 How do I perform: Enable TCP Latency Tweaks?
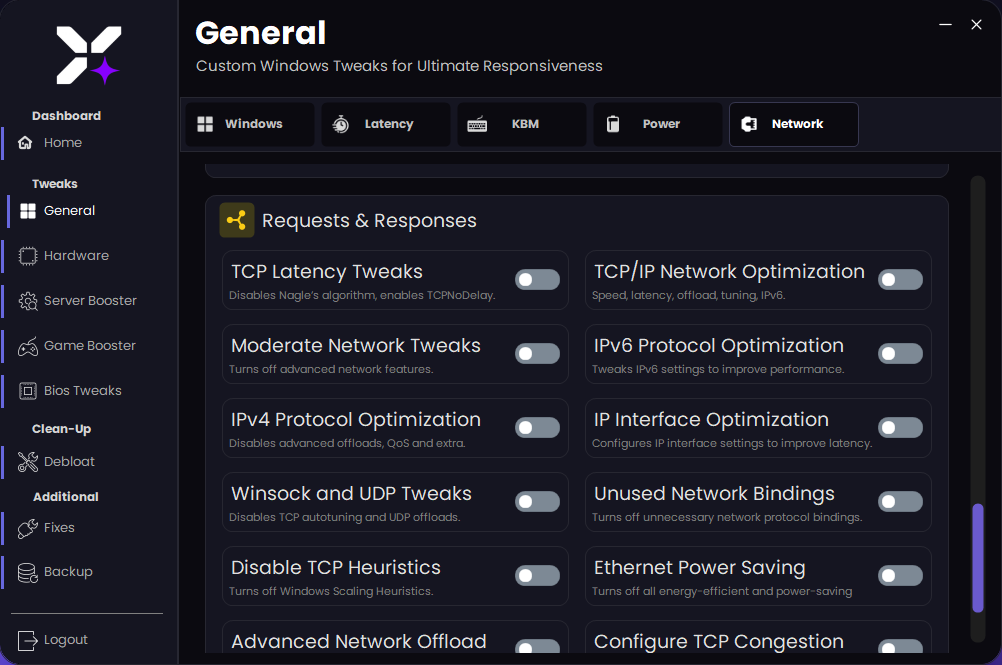point(537,279)
